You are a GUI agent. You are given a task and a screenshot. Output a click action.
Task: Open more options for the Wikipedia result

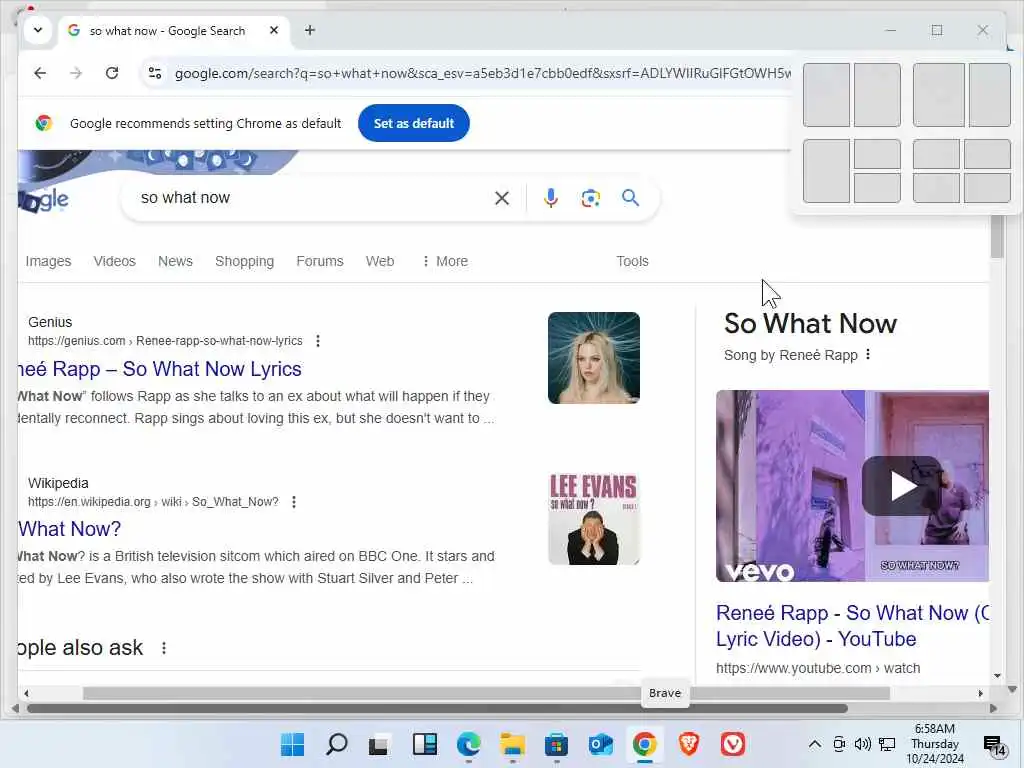294,502
